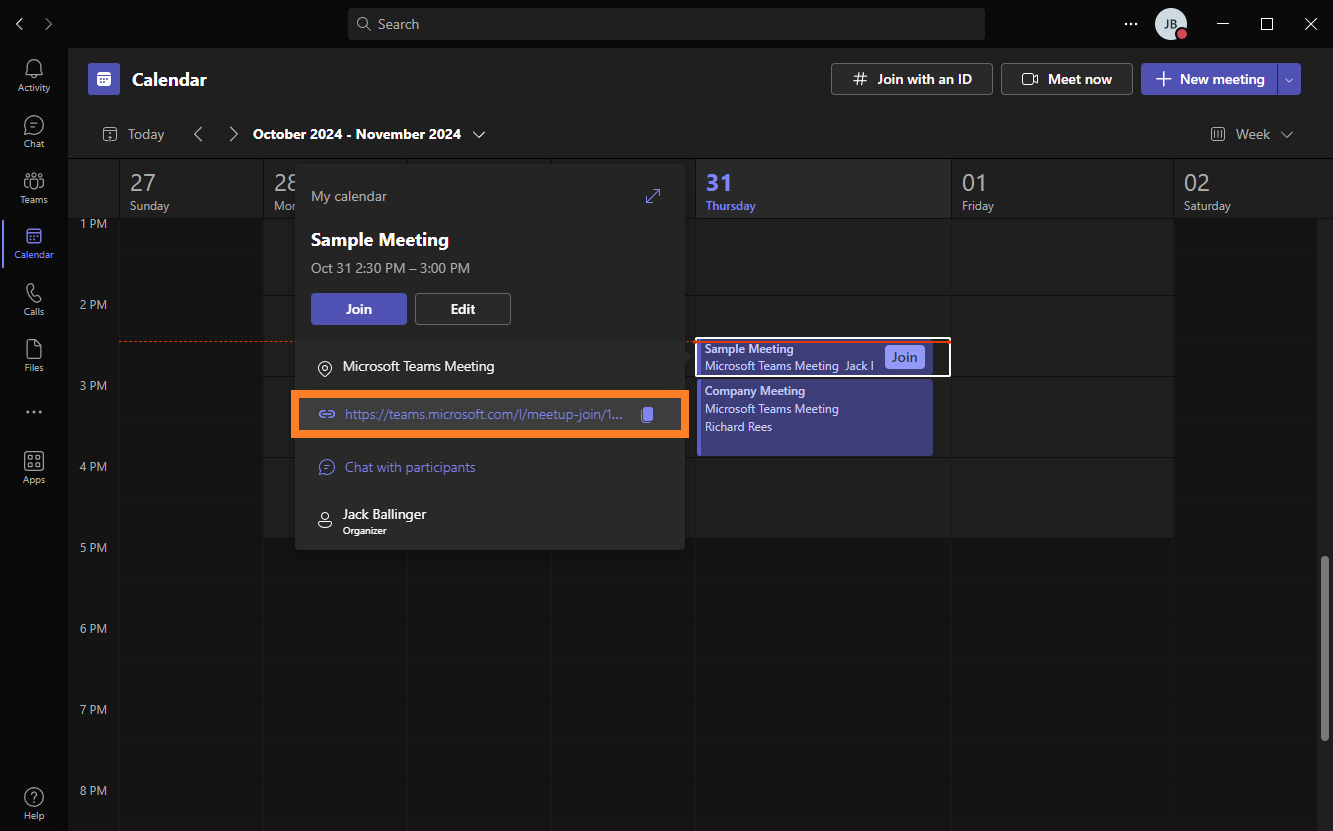Open the October-November date range picker
1333x831 pixels.
tap(368, 133)
